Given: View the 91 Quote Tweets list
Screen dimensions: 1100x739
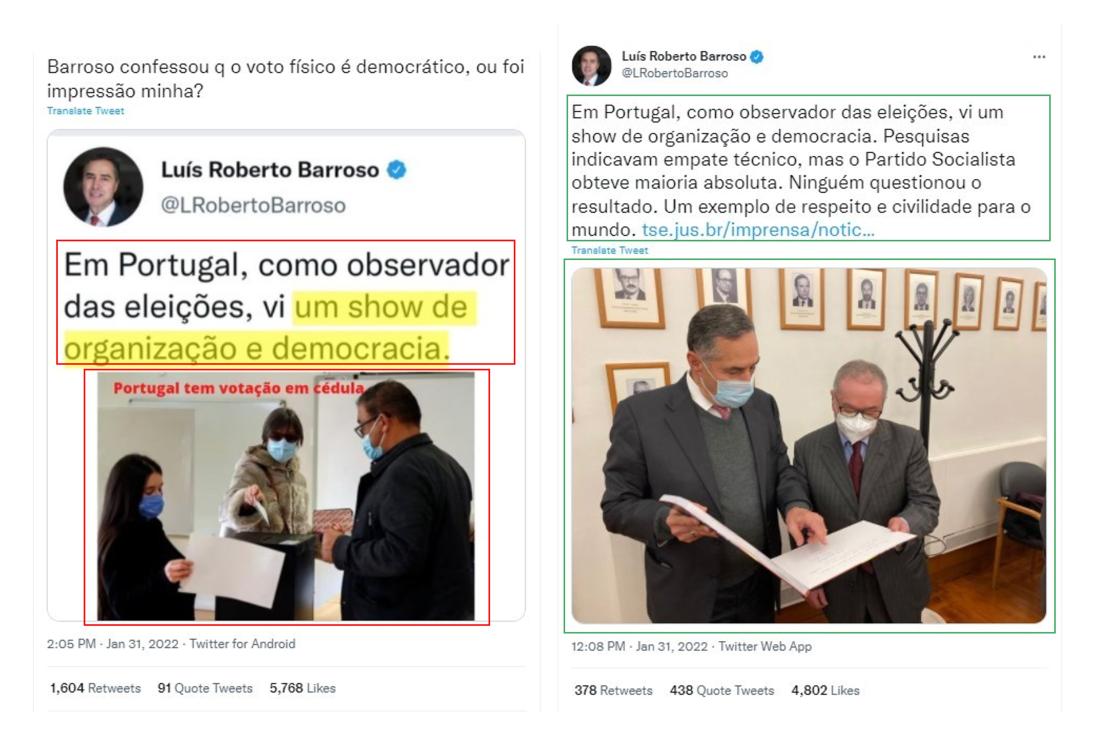Looking at the screenshot, I should pos(205,688).
